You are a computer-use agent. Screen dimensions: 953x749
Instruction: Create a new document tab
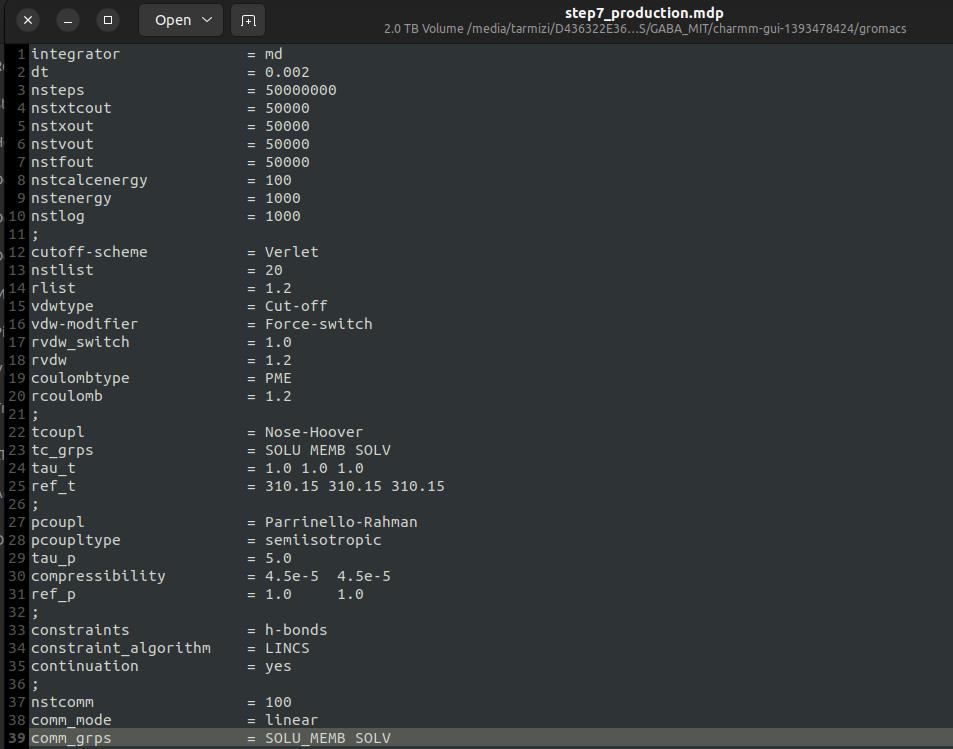(248, 20)
